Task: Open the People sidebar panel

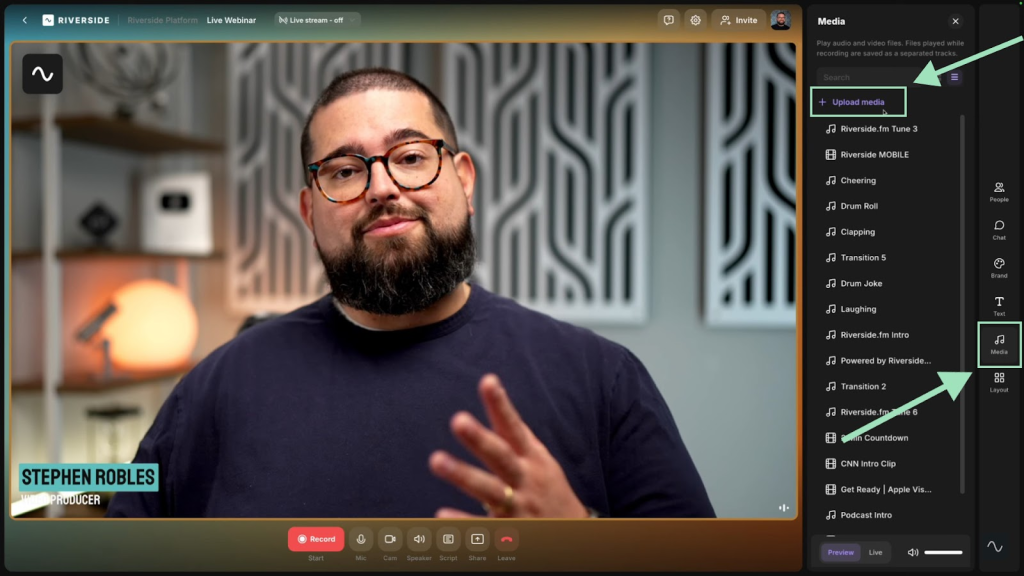Action: tap(999, 192)
